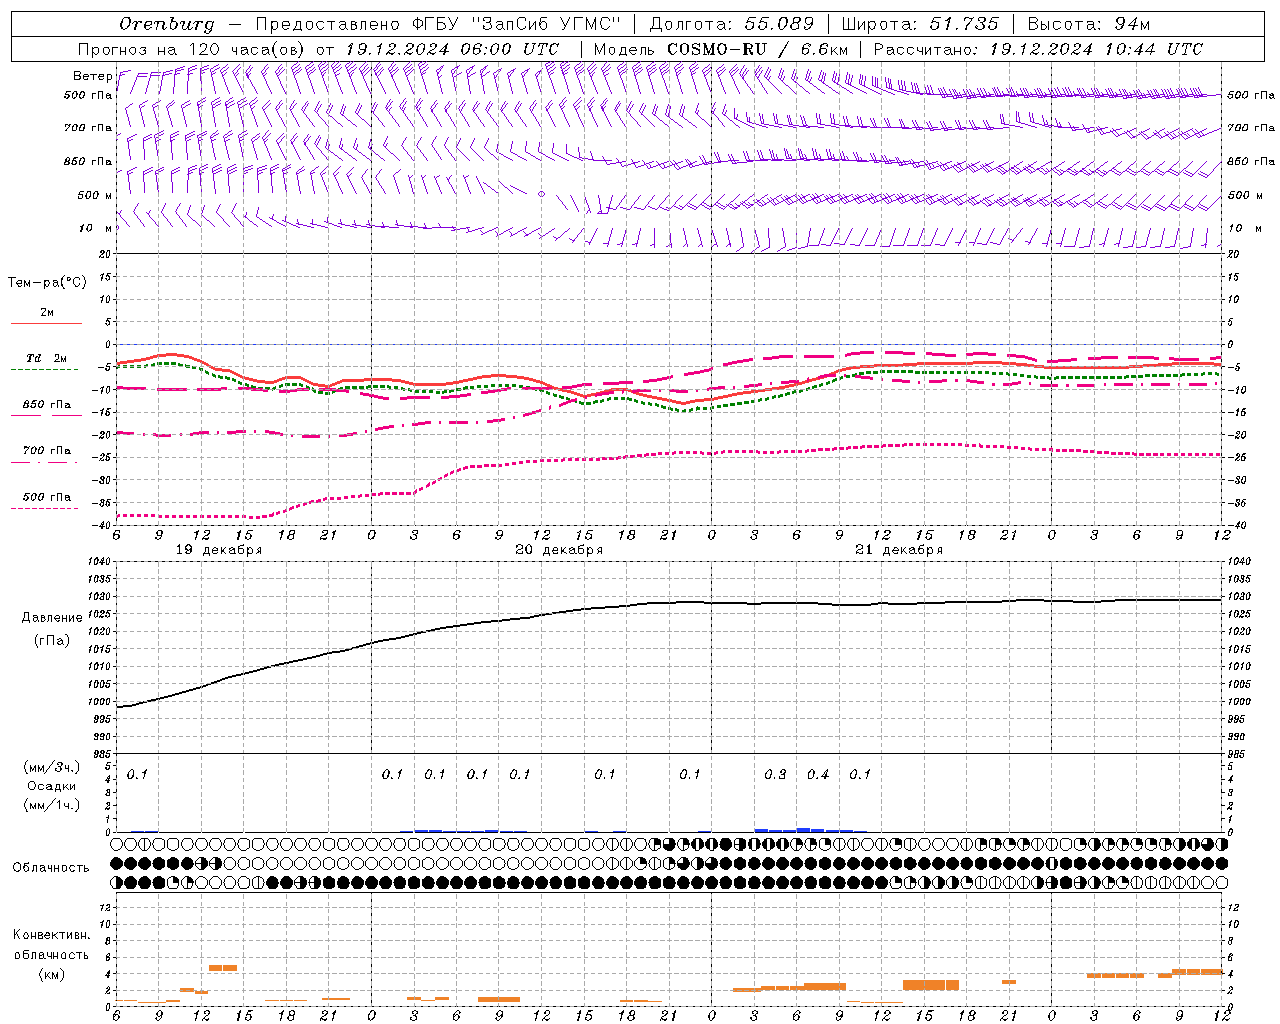The image size is (1280, 1024).
Task: Click the 'Ветер' wind panel label
Action: (x=92, y=76)
